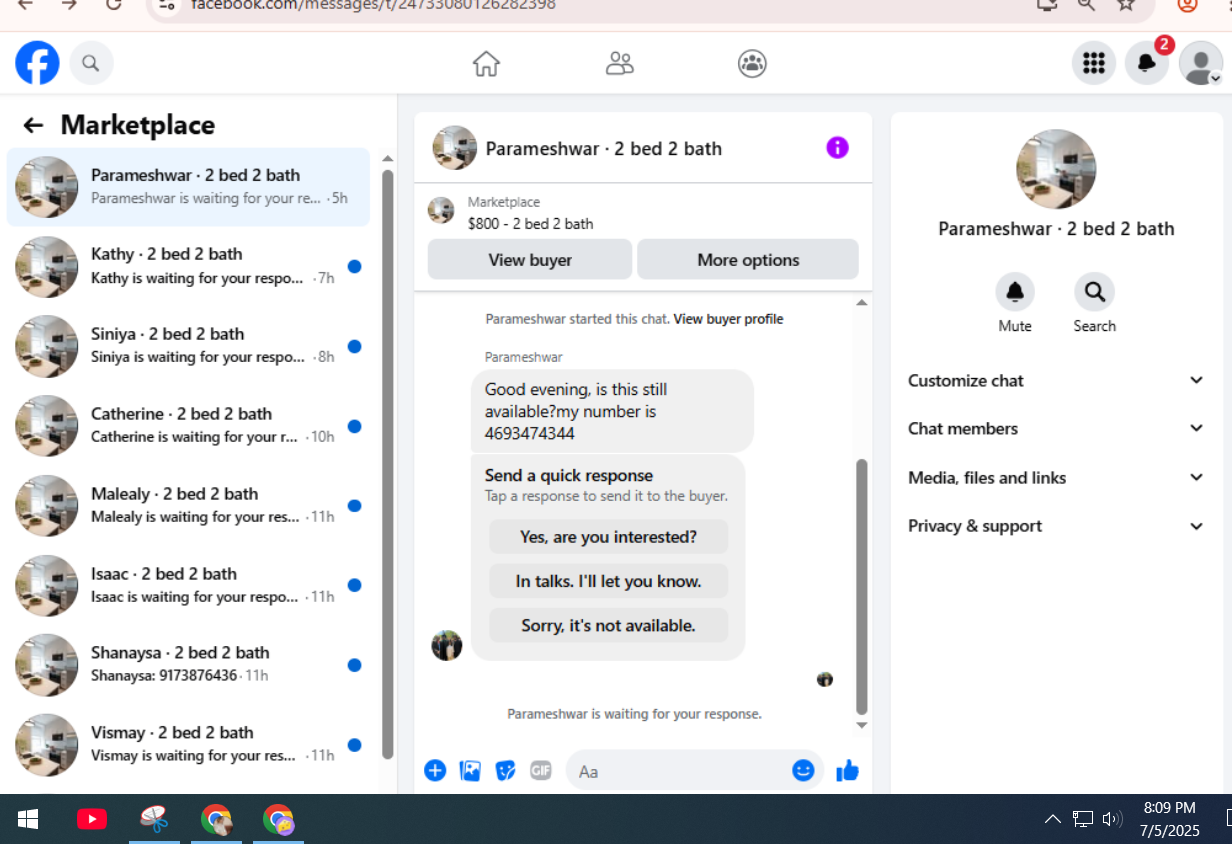Click the browser address bar URL
Screen dimensions: 1232x844
[x=373, y=5]
